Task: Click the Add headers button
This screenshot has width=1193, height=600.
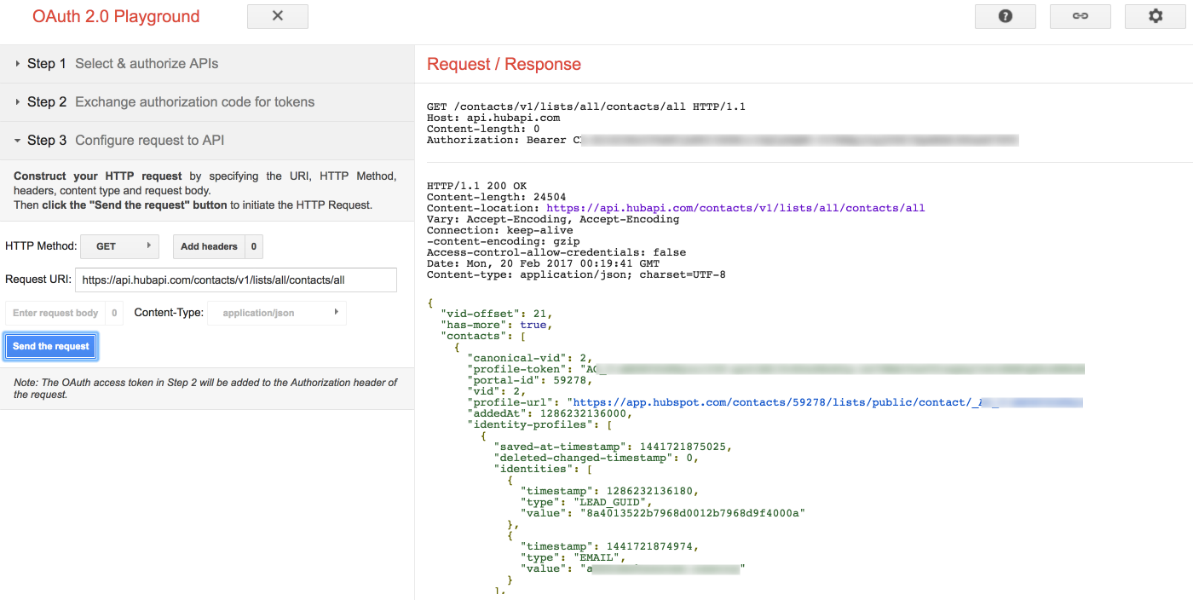Action: [x=211, y=245]
